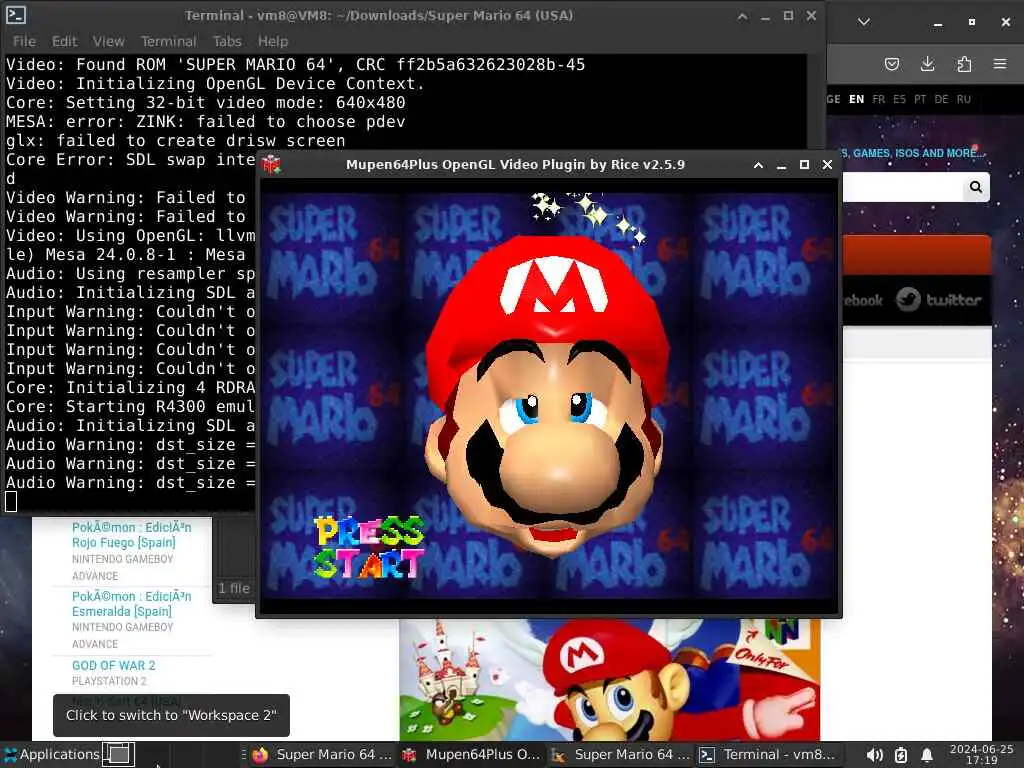This screenshot has width=1024, height=768.
Task: Click the Terminal window title bar icon
Action: pos(16,15)
